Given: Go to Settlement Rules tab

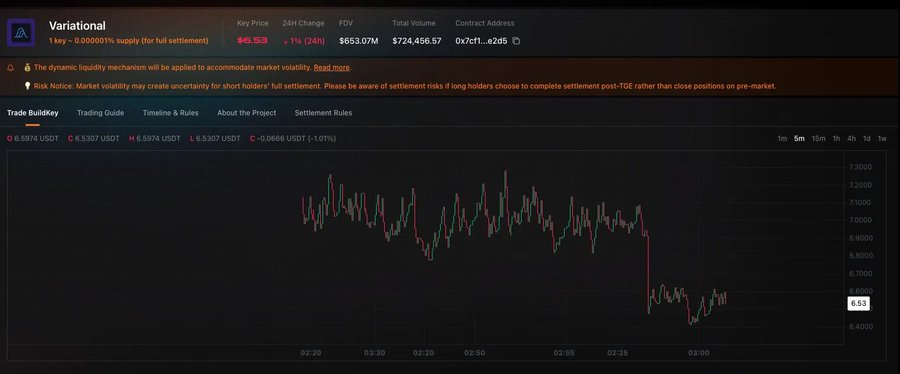Looking at the screenshot, I should (323, 113).
